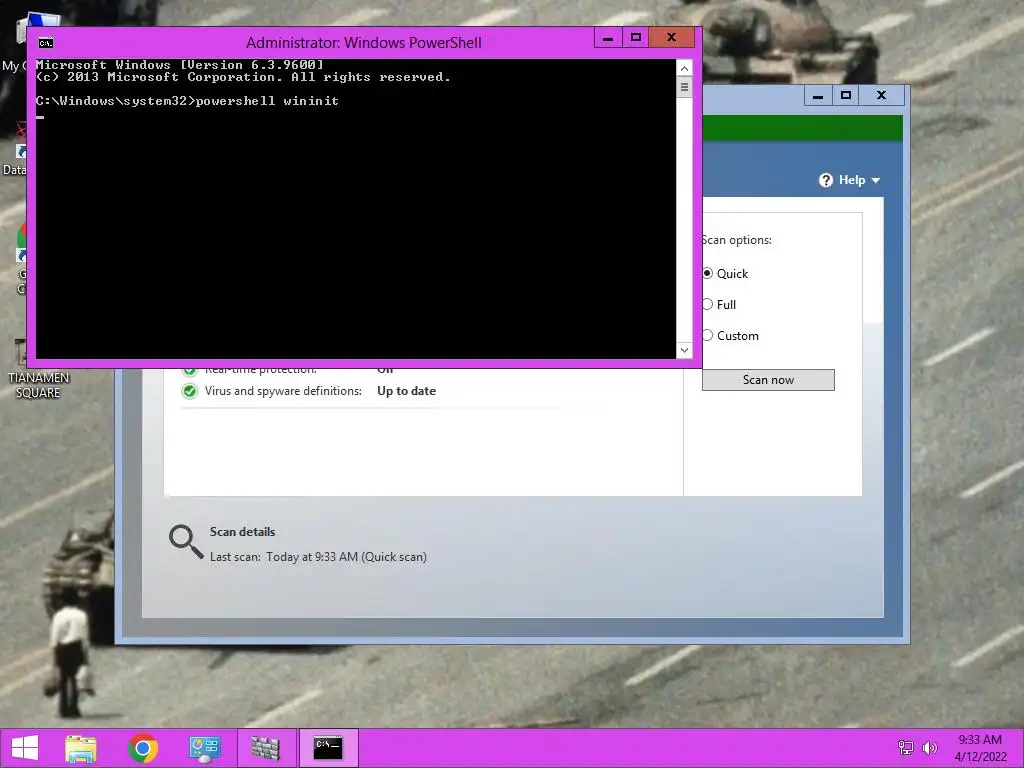The height and width of the screenshot is (768, 1024).
Task: Switch to the Windows Defender taskbar icon
Action: (265, 748)
